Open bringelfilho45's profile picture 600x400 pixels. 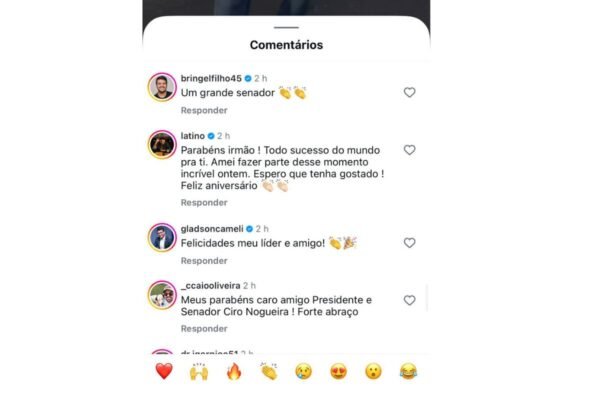162,87
